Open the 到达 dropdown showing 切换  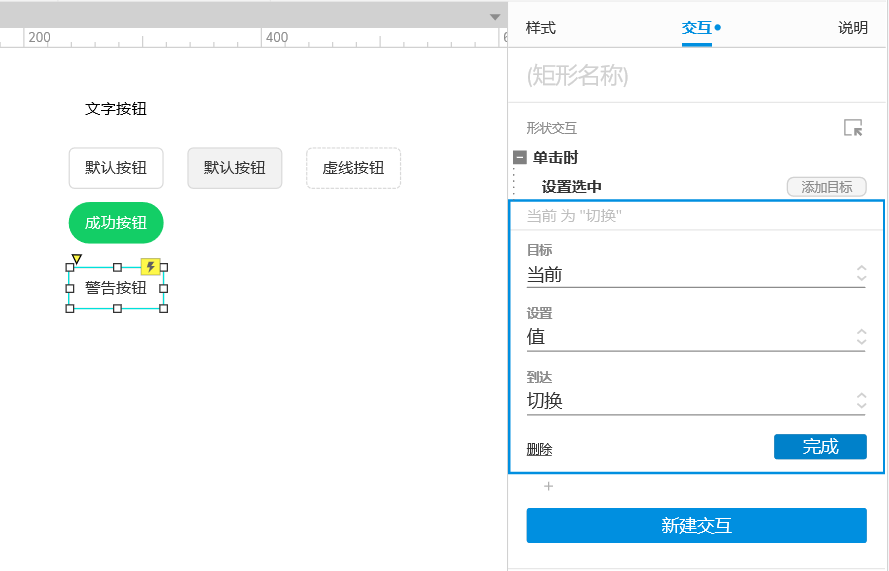696,401
